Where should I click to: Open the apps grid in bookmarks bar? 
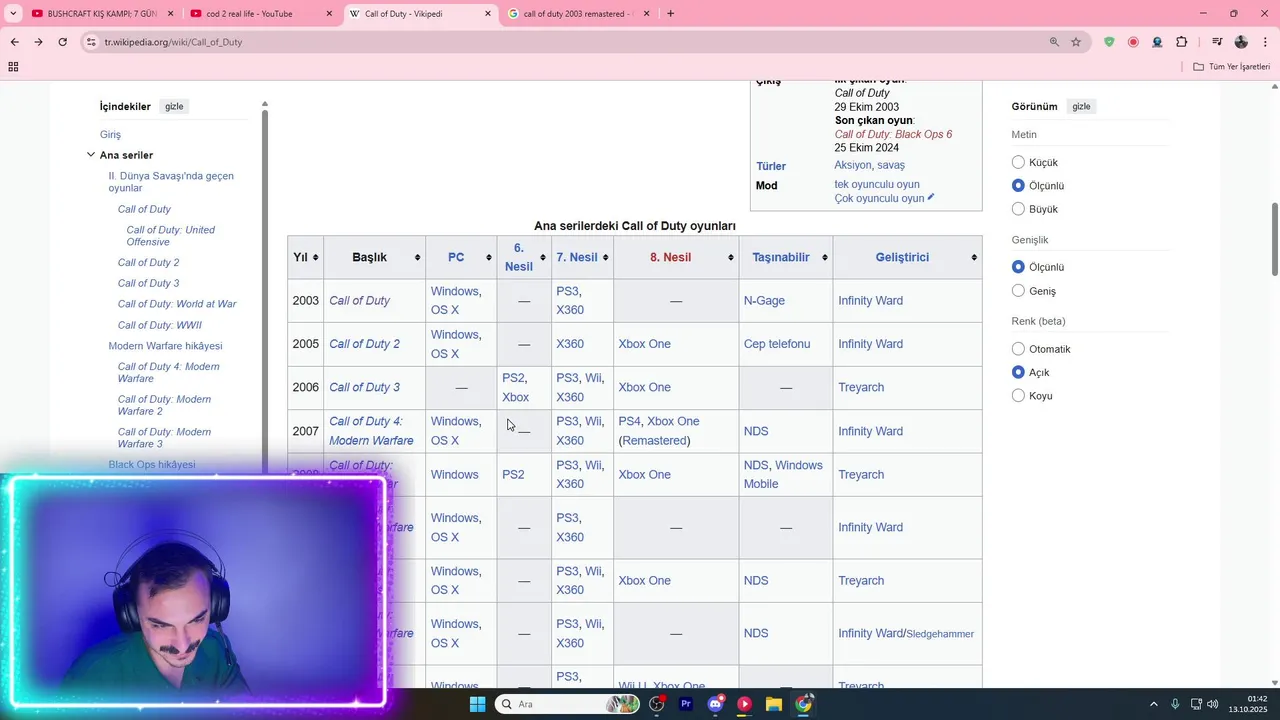(13, 67)
